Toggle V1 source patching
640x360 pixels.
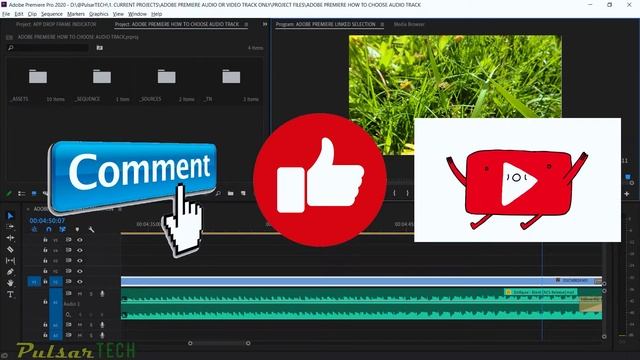pos(34,282)
